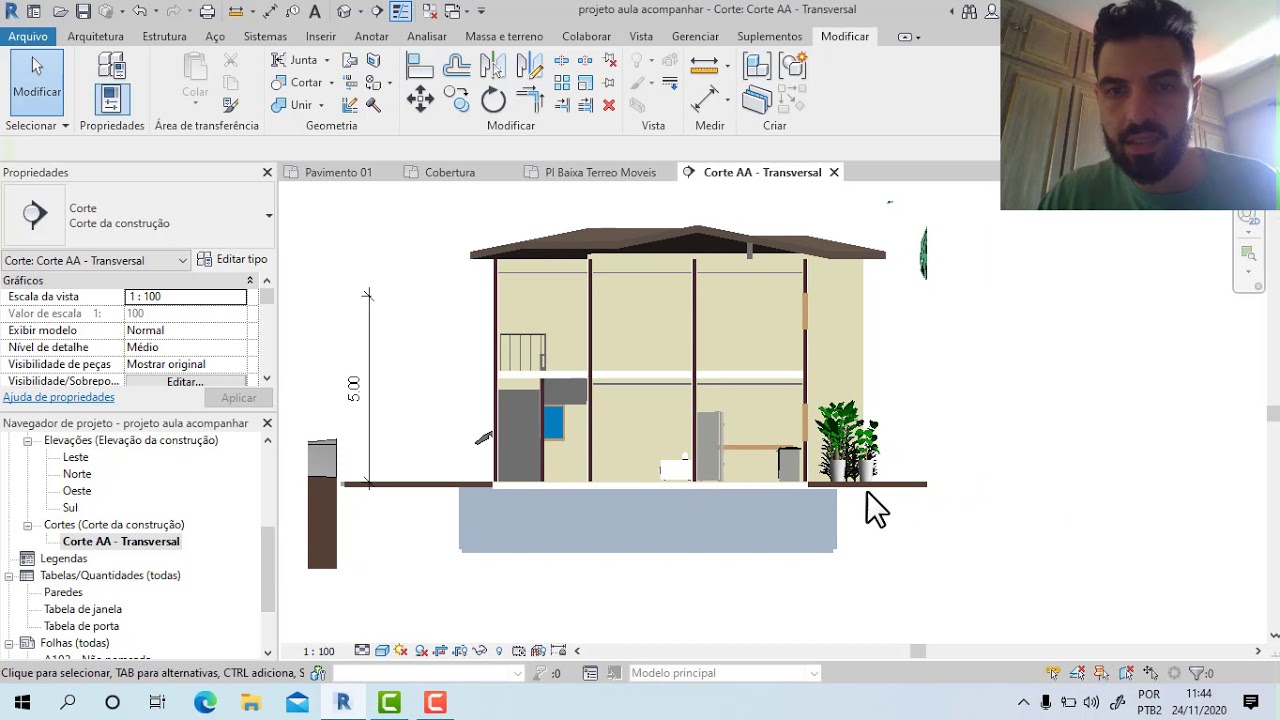Toggle Sun Path in view control bar
The image size is (1280, 720).
tap(401, 651)
